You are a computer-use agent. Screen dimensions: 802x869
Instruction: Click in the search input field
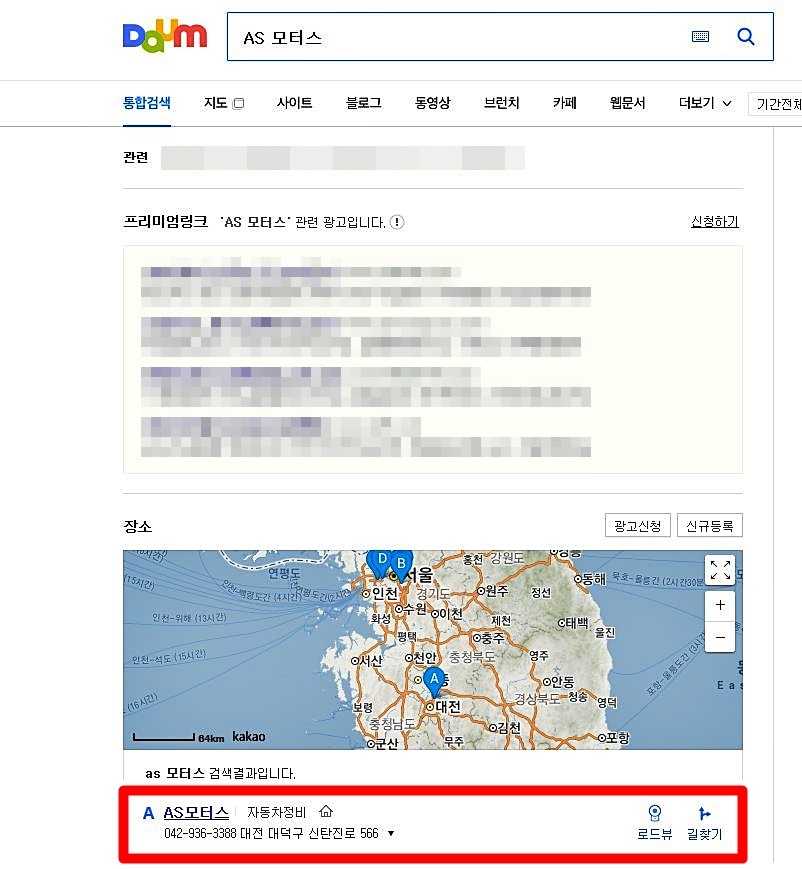click(x=450, y=37)
